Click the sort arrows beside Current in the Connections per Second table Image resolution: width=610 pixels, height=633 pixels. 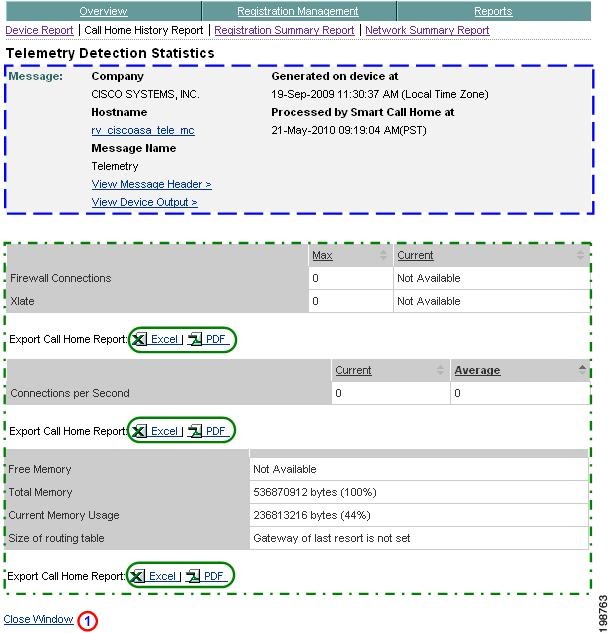pos(440,370)
